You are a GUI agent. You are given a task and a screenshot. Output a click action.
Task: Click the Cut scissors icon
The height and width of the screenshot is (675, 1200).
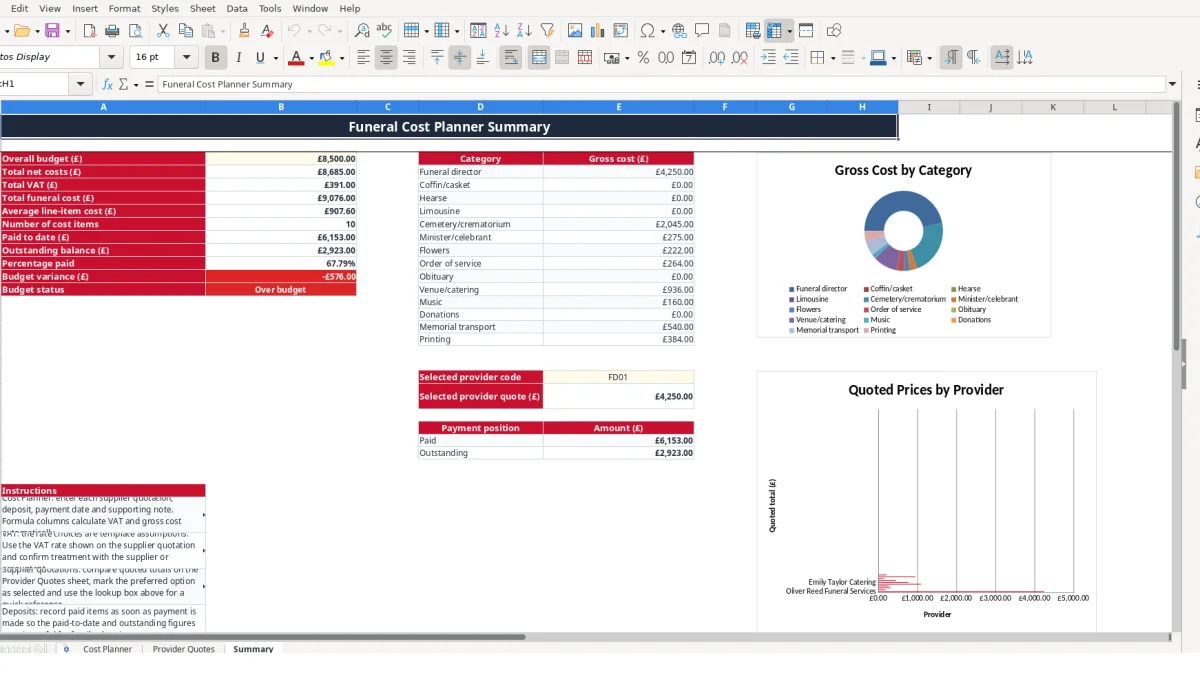(x=163, y=31)
